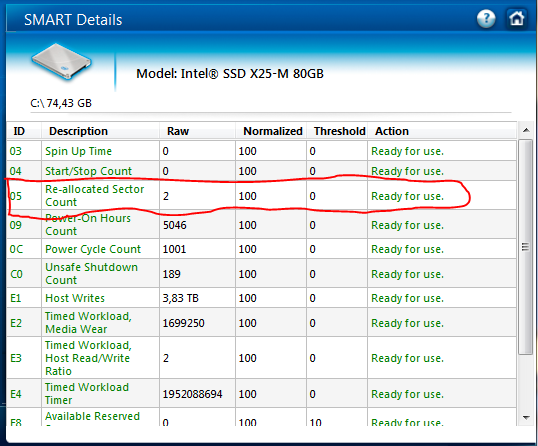Click ID cell E1

15,298
